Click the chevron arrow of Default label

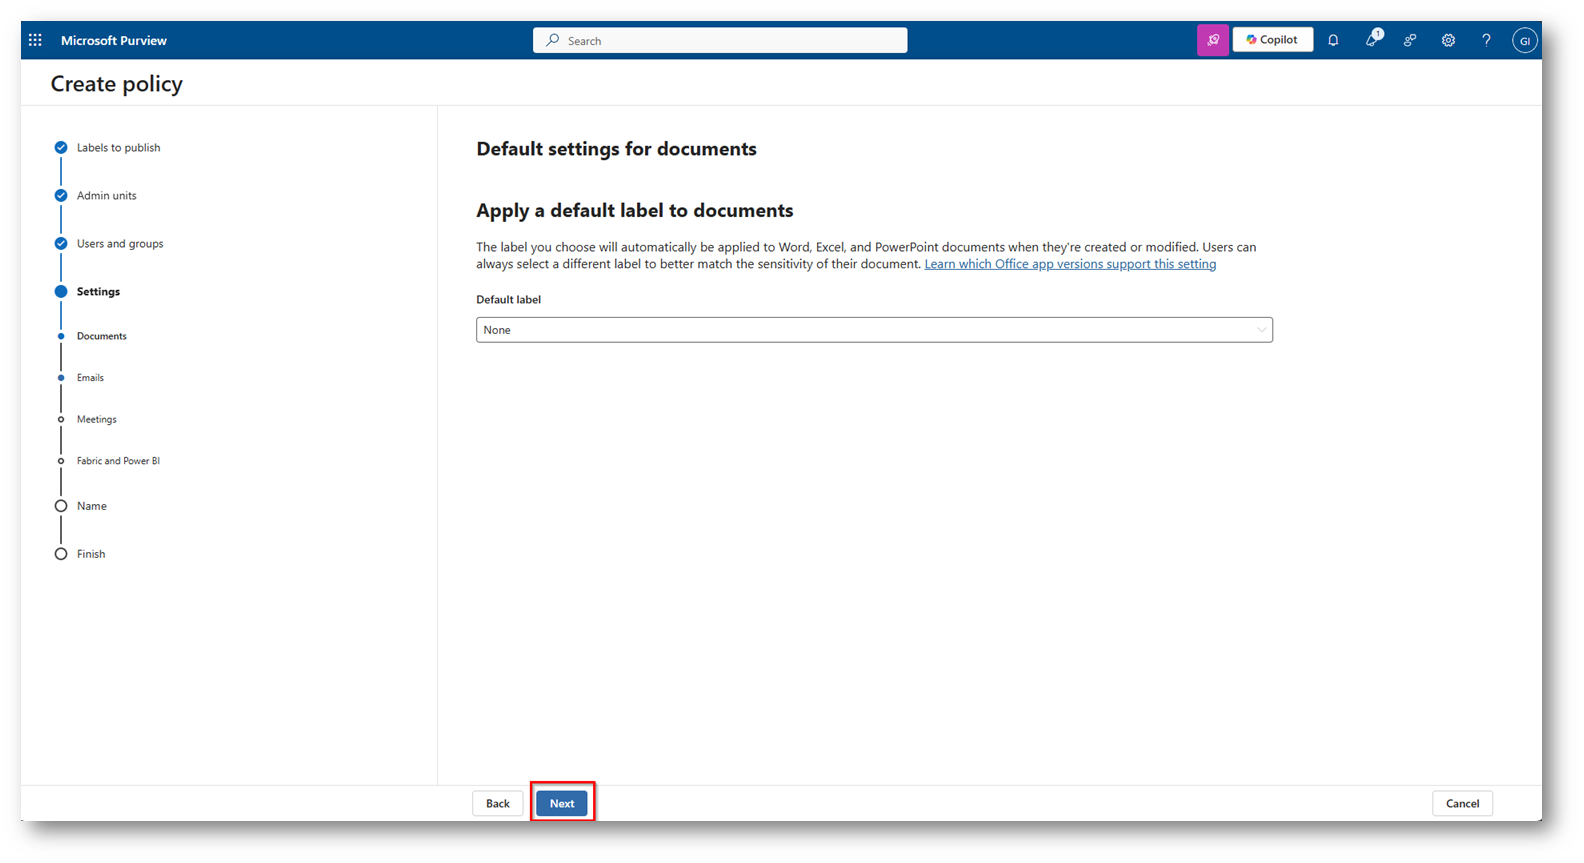tap(1261, 330)
